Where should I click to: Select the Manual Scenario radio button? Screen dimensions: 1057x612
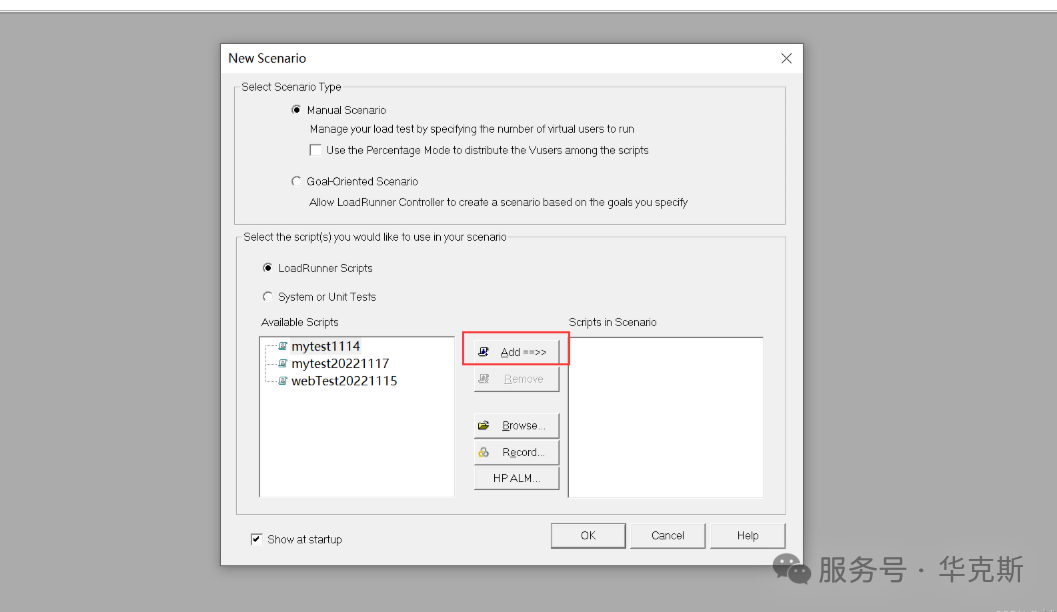[x=296, y=110]
